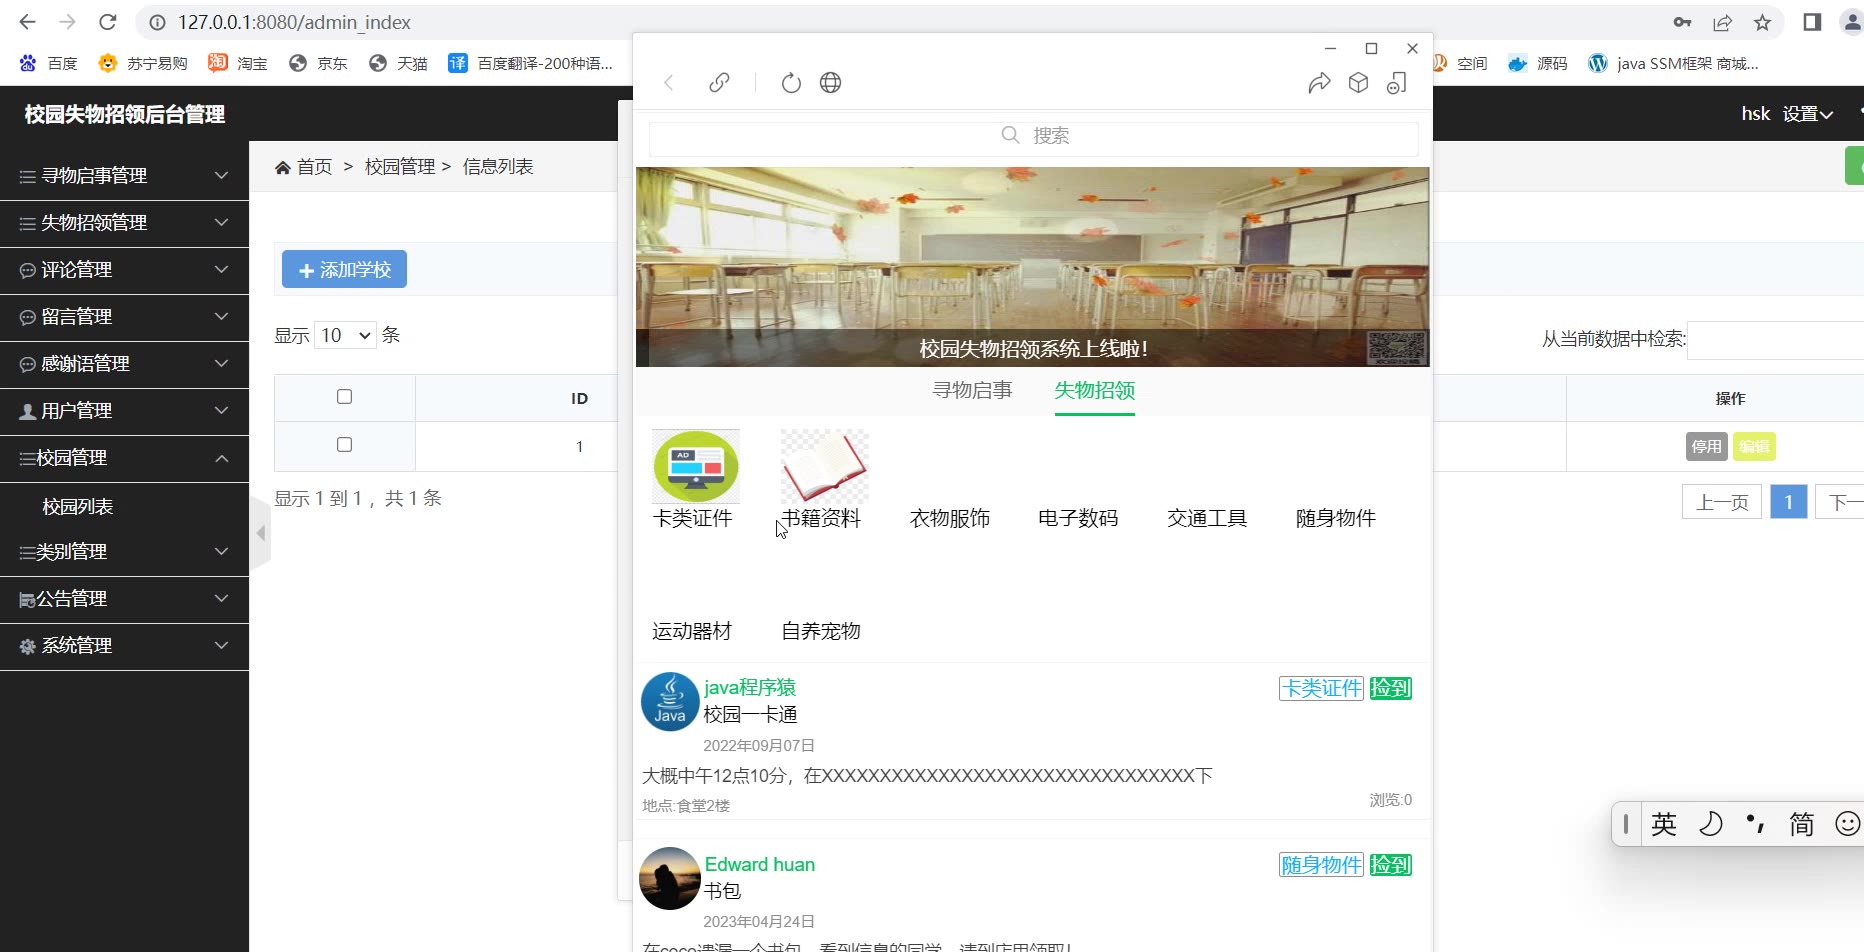The image size is (1864, 952).
Task: Select the 运动器材 category
Action: click(692, 631)
